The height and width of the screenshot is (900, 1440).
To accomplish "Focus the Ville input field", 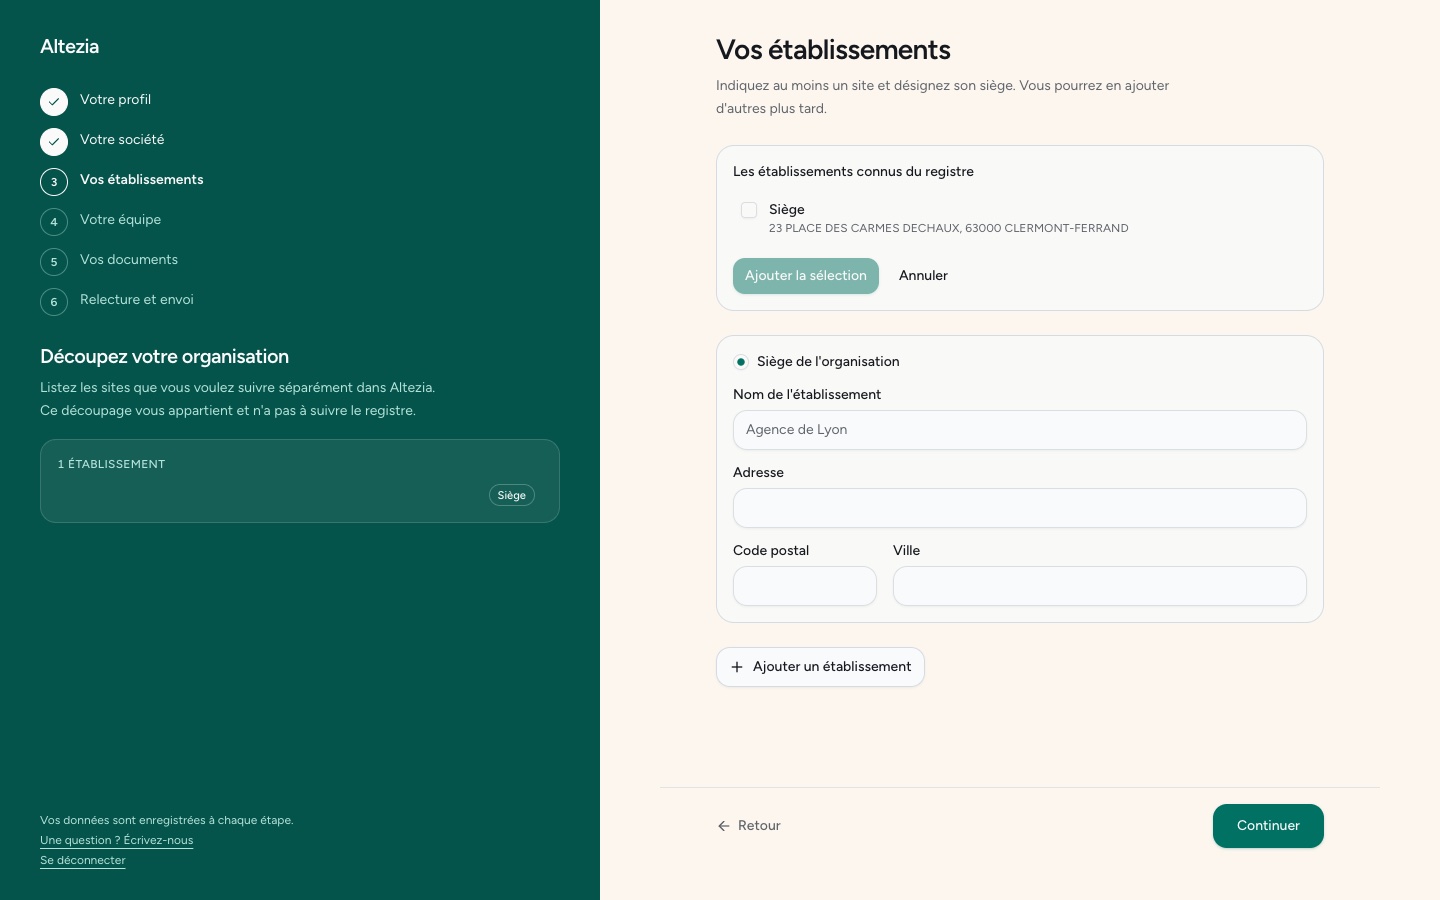I will 1100,586.
